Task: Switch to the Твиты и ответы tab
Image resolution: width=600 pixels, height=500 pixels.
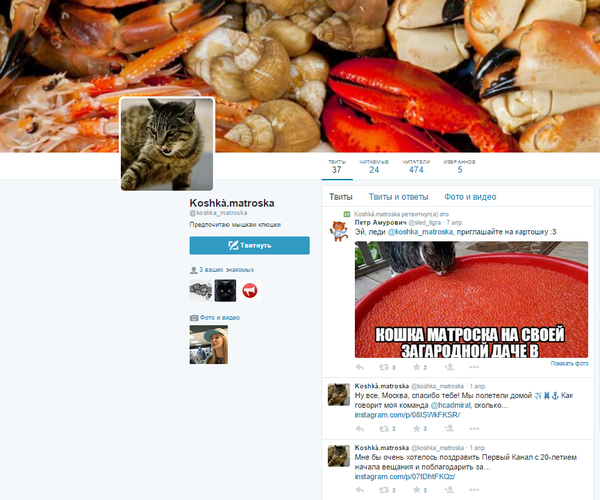Action: pyautogui.click(x=398, y=197)
